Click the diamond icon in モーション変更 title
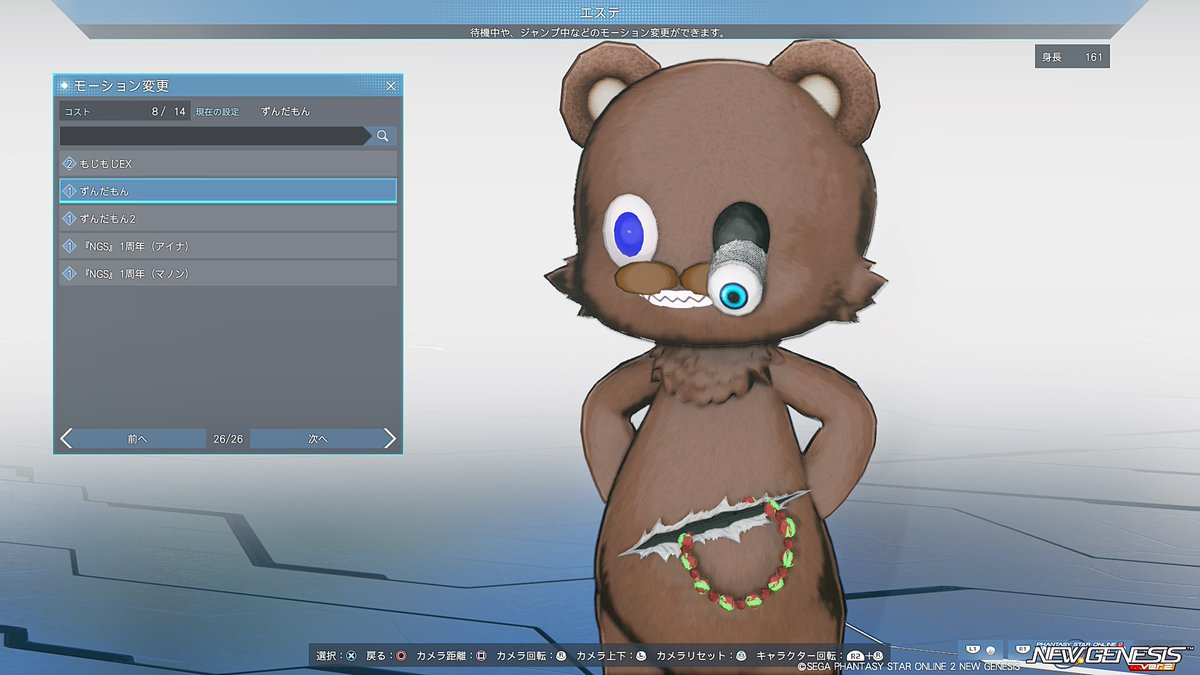Image resolution: width=1200 pixels, height=675 pixels. [x=65, y=86]
